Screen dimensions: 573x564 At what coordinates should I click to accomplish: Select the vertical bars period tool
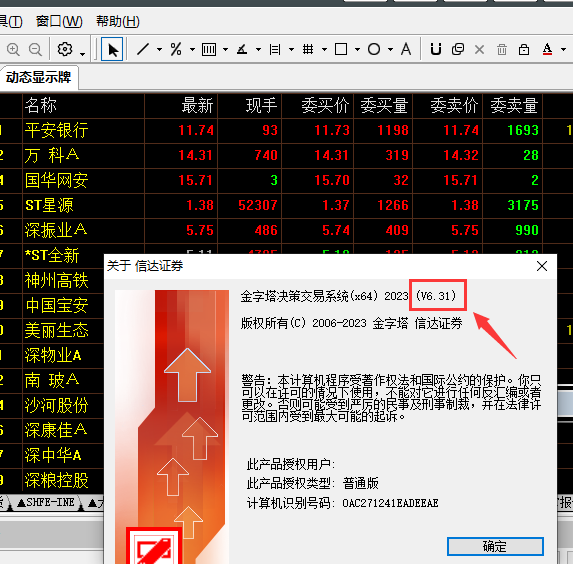click(209, 49)
